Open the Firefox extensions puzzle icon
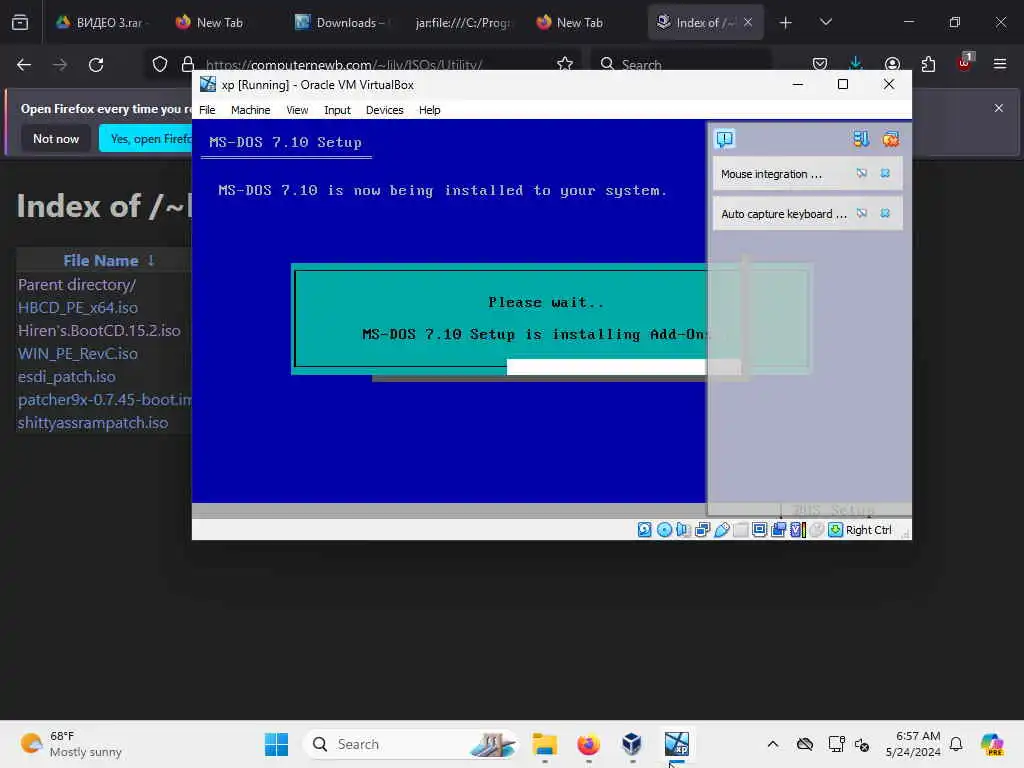The height and width of the screenshot is (768, 1024). pyautogui.click(x=928, y=64)
